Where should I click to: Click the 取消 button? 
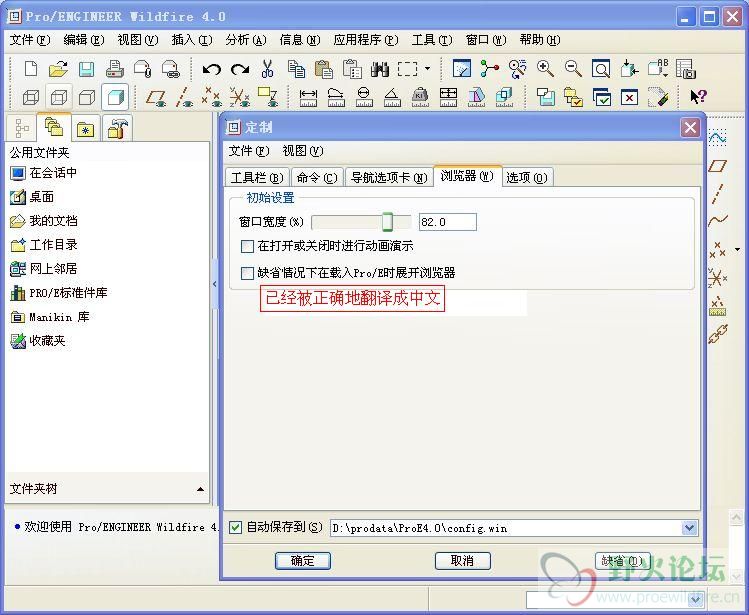pyautogui.click(x=462, y=561)
